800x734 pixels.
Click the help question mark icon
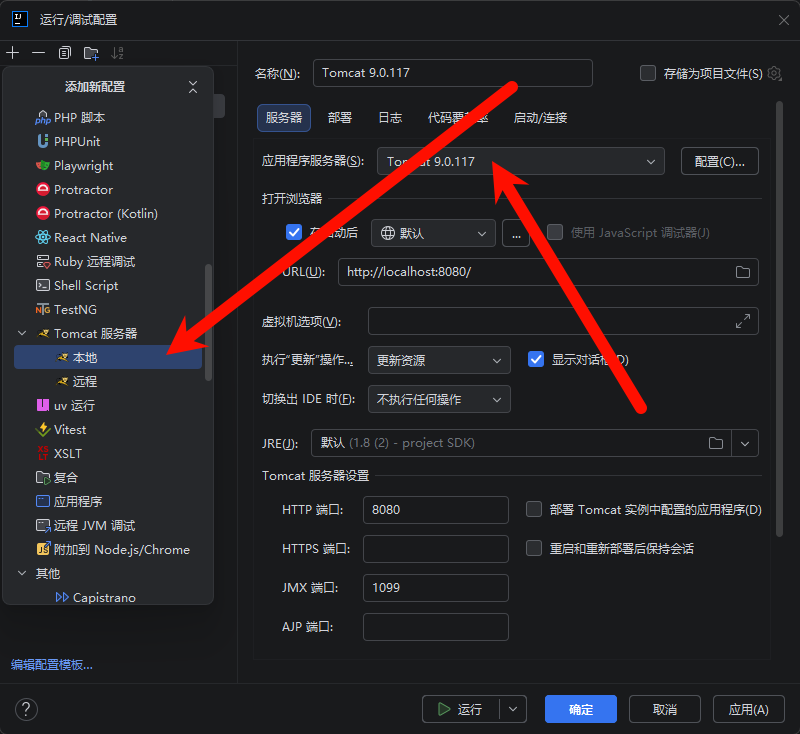[26, 709]
